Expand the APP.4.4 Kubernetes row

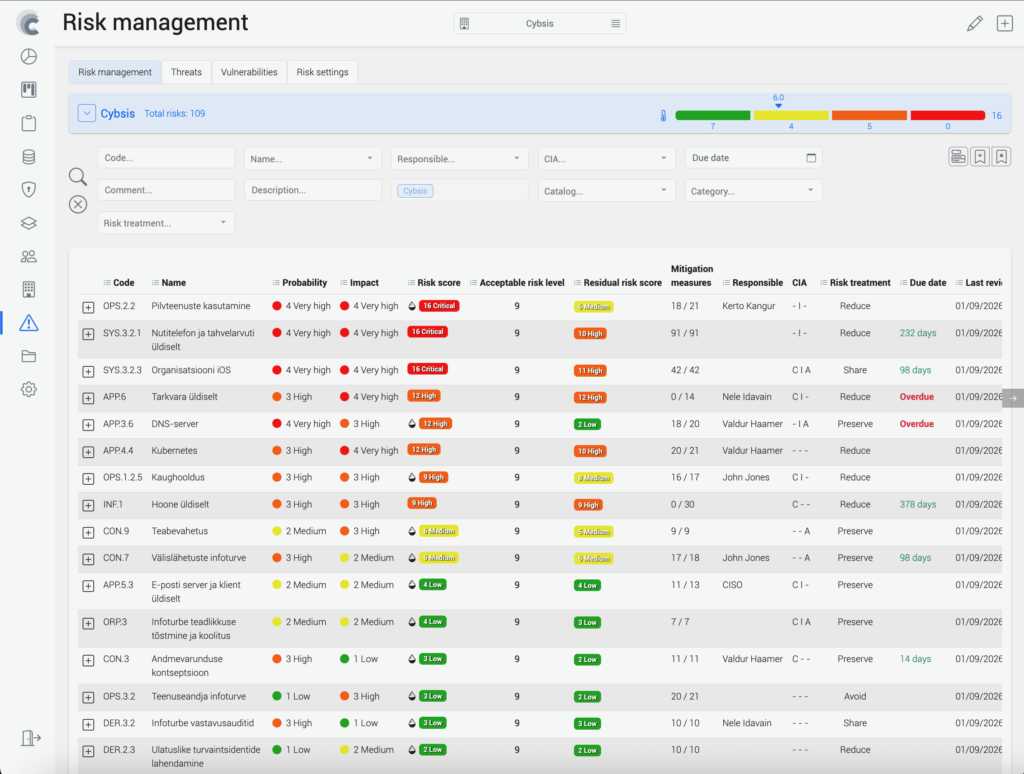click(88, 451)
